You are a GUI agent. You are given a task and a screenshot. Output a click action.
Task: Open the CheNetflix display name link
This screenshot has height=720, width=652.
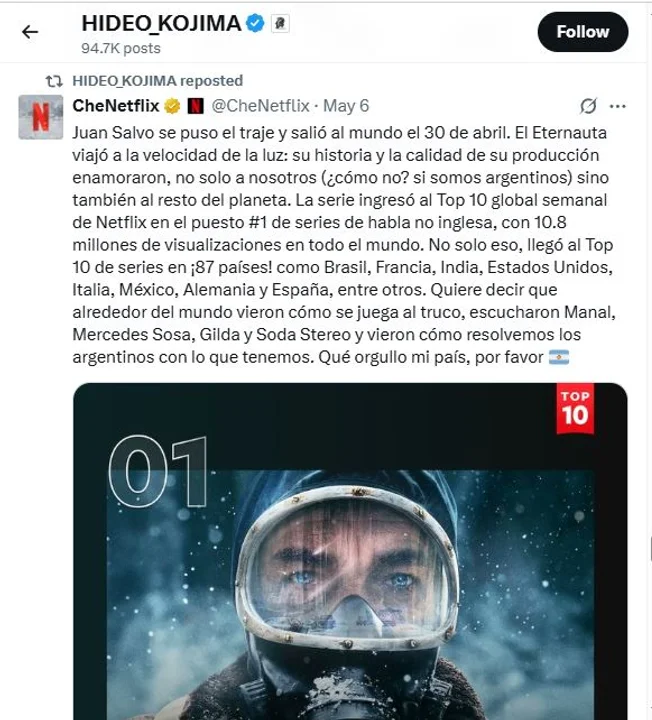[116, 106]
